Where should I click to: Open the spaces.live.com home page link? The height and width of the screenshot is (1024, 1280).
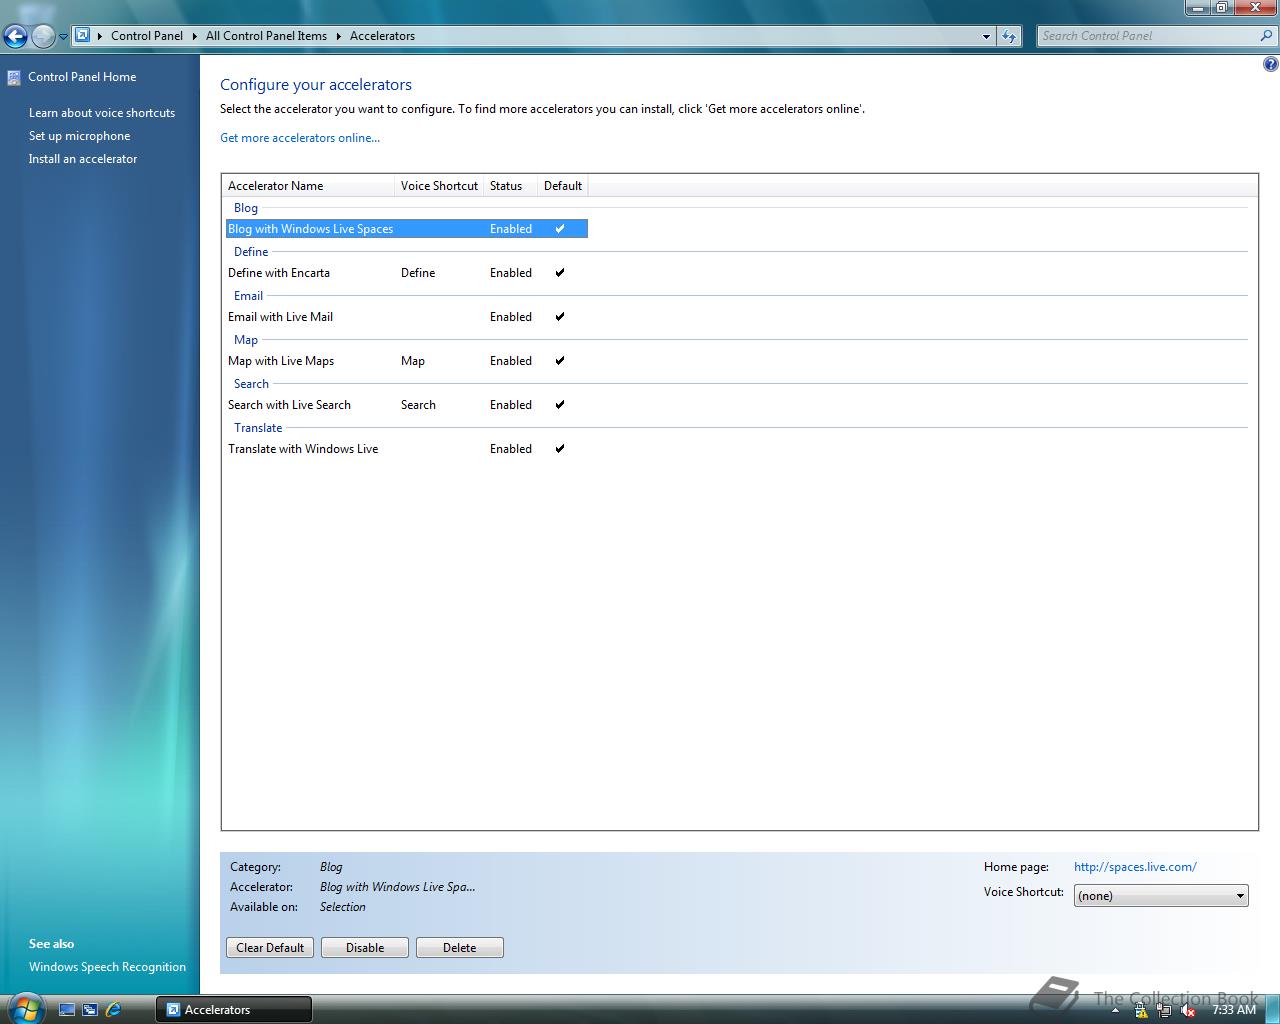[1135, 867]
